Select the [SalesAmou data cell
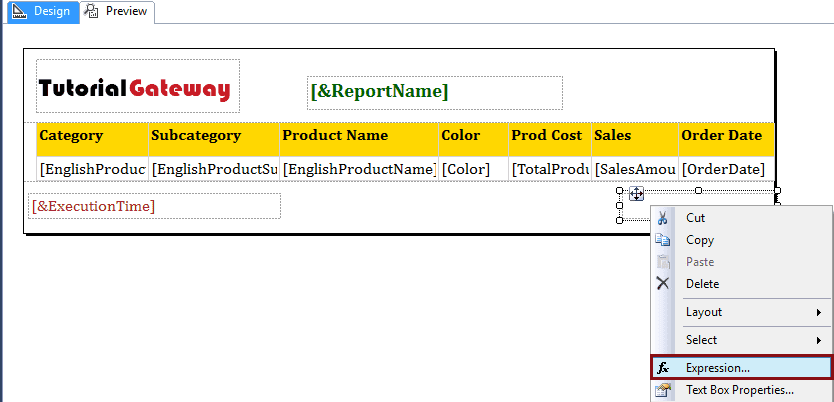This screenshot has height=402, width=834. pyautogui.click(x=635, y=169)
